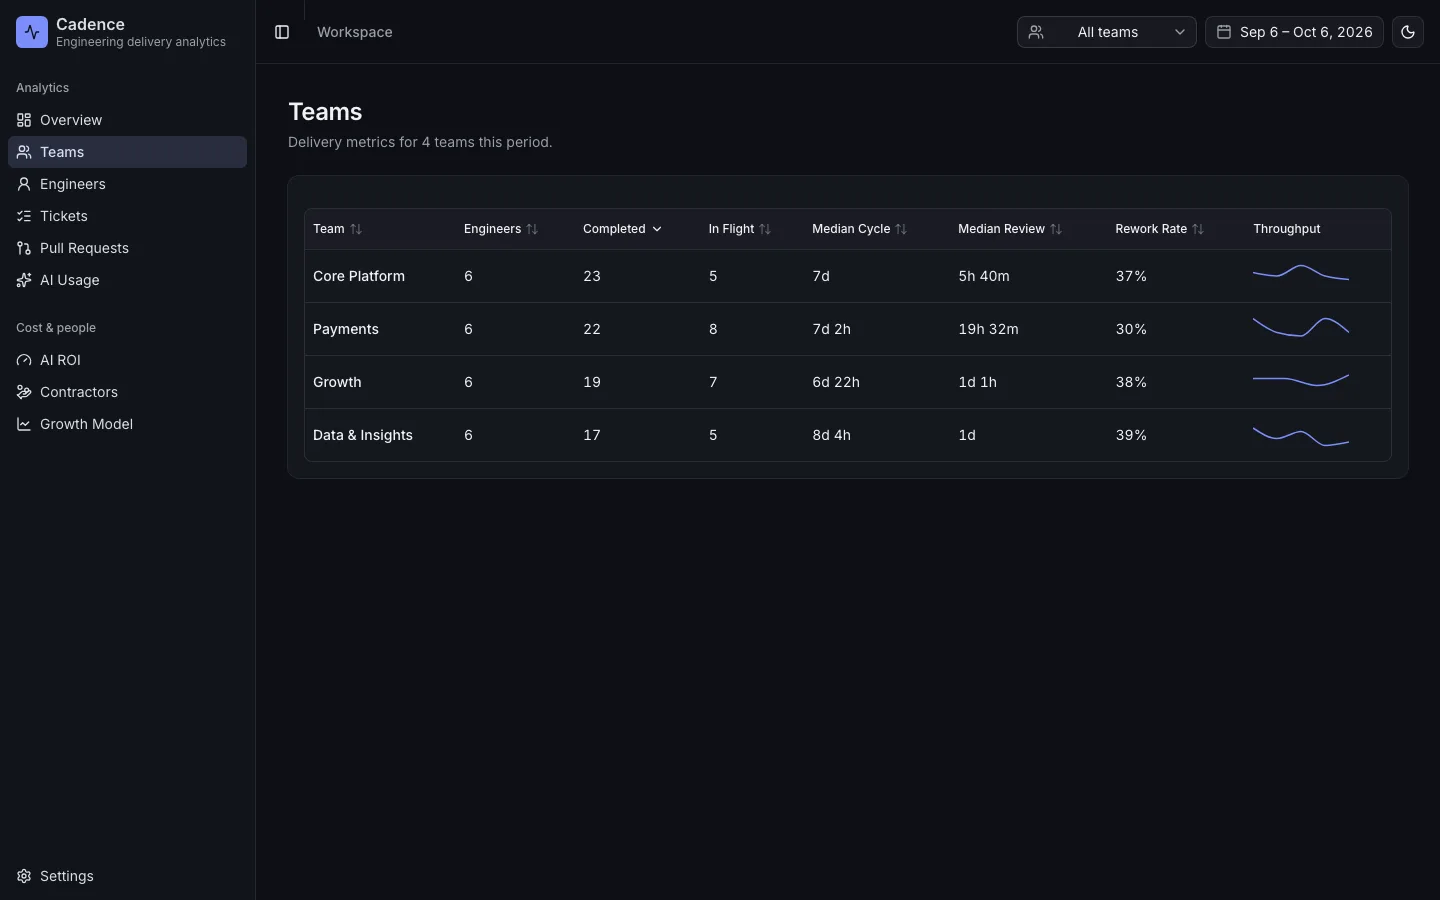Click the Growth Model chart icon

[x=24, y=424]
